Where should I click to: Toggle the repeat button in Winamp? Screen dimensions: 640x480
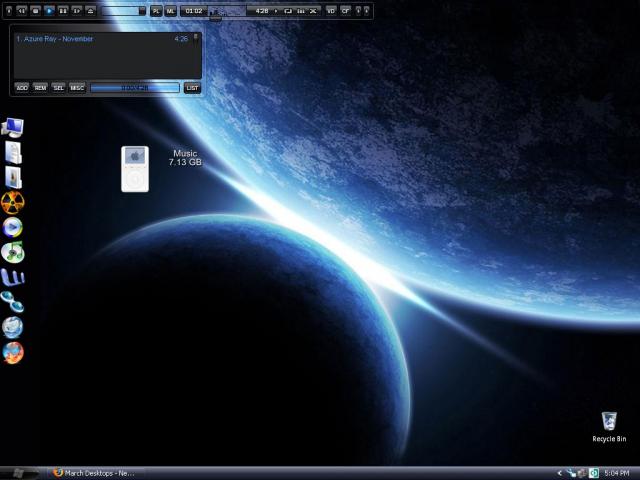coord(288,11)
